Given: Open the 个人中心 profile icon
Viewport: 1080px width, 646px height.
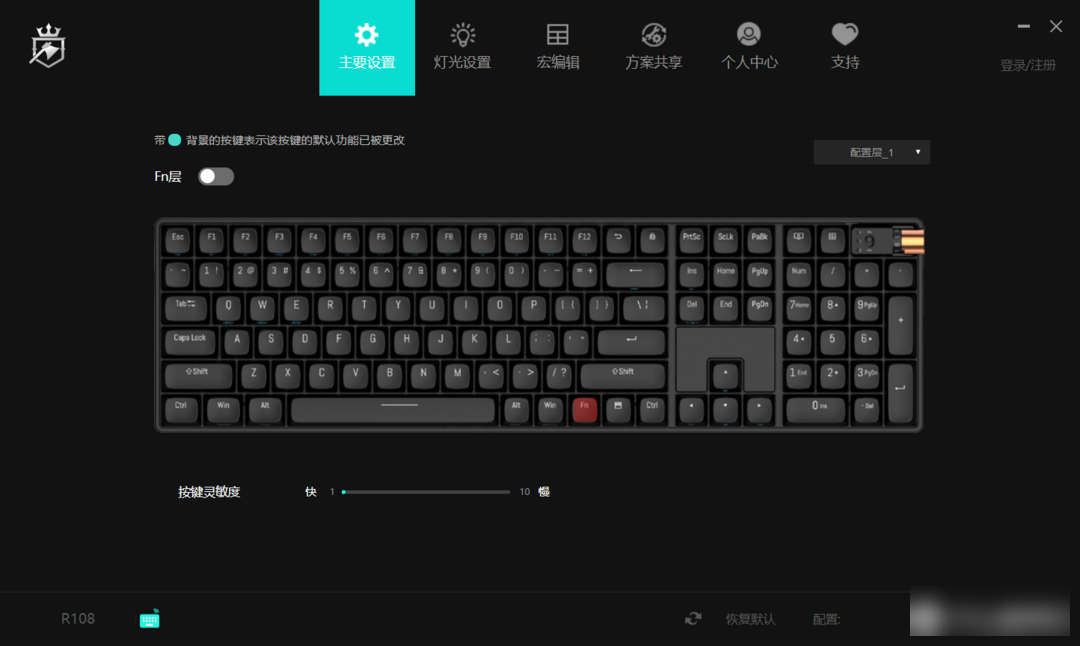Looking at the screenshot, I should point(749,34).
